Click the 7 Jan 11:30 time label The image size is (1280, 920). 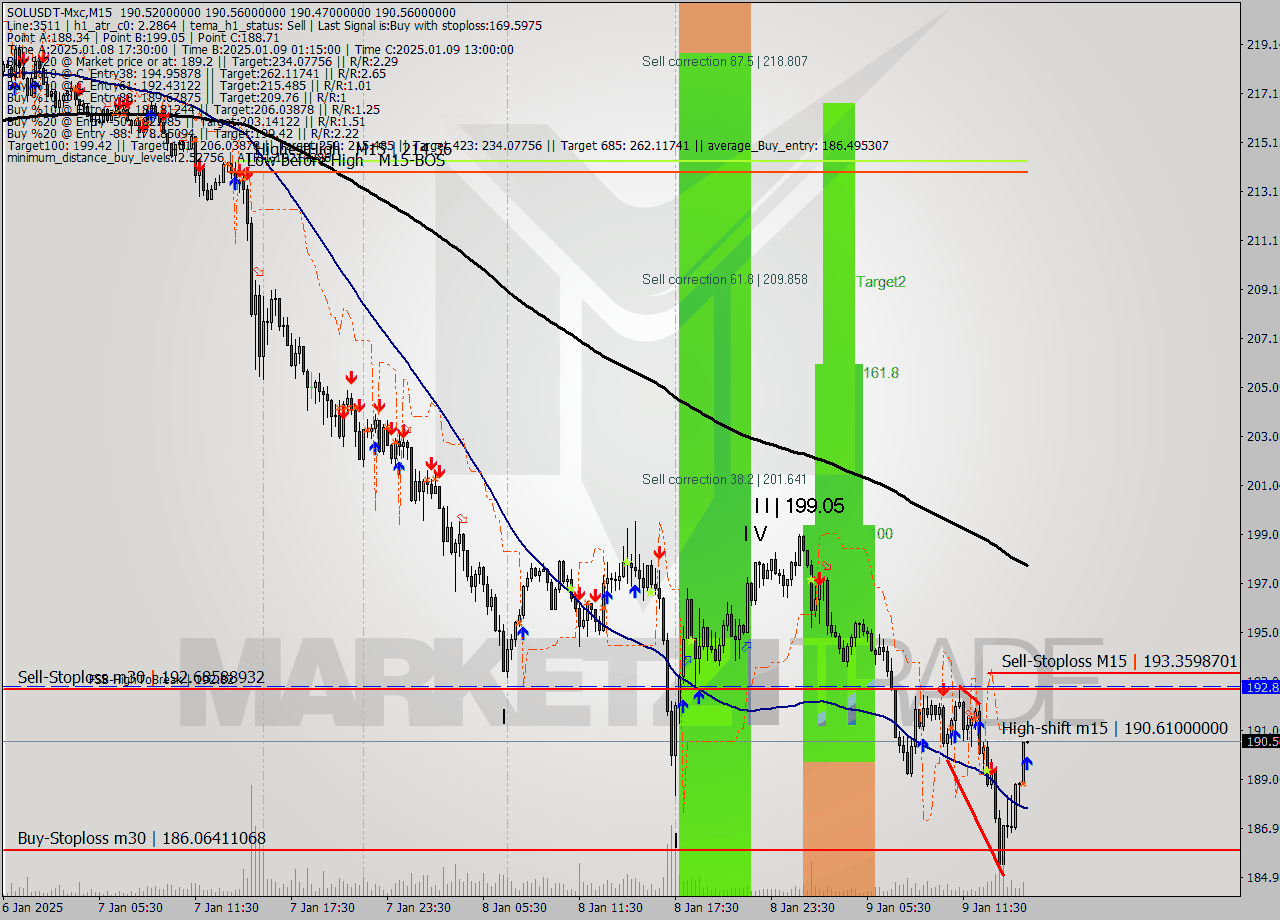(x=226, y=907)
